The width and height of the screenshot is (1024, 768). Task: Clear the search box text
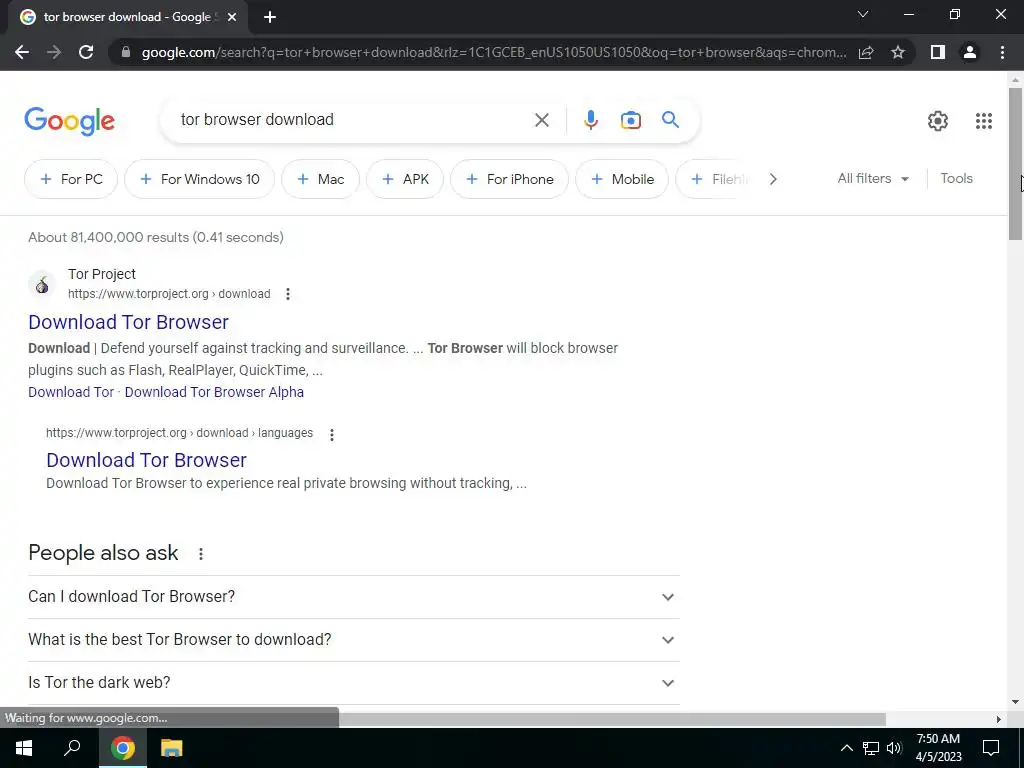pyautogui.click(x=541, y=120)
